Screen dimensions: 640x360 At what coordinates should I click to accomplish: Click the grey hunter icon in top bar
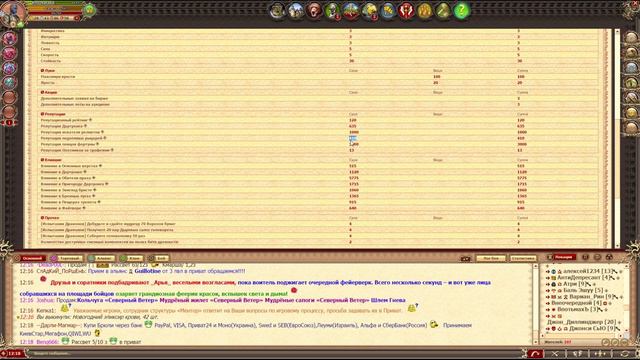pyautogui.click(x=277, y=11)
